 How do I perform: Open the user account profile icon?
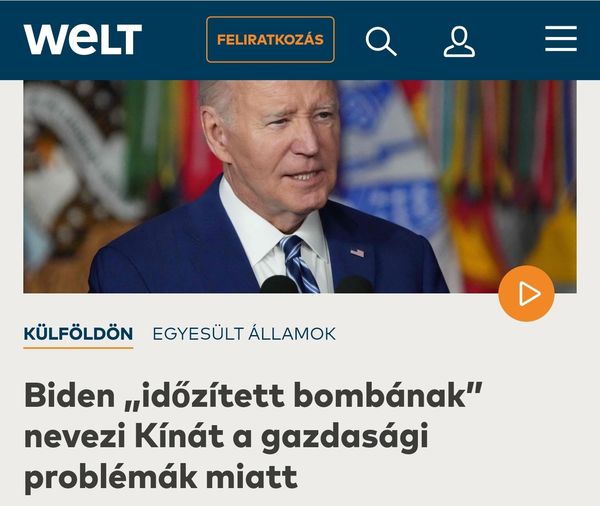(x=459, y=41)
